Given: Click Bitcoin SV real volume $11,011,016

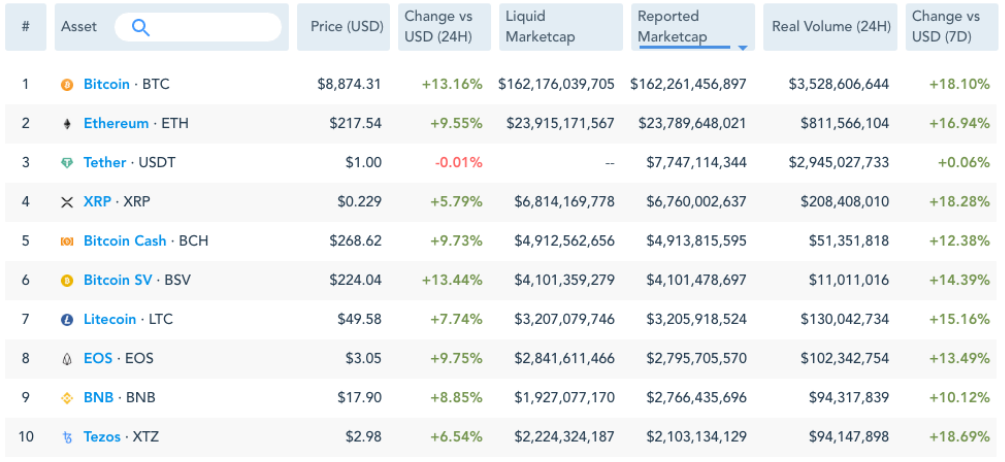Looking at the screenshot, I should [849, 279].
